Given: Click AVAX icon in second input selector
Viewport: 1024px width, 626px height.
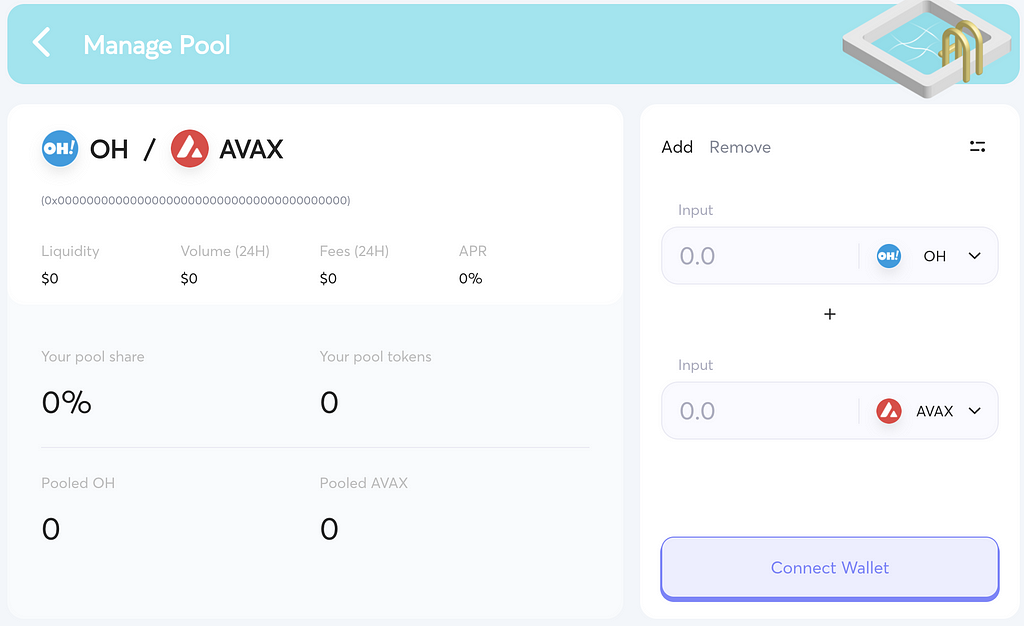Looking at the screenshot, I should [889, 411].
